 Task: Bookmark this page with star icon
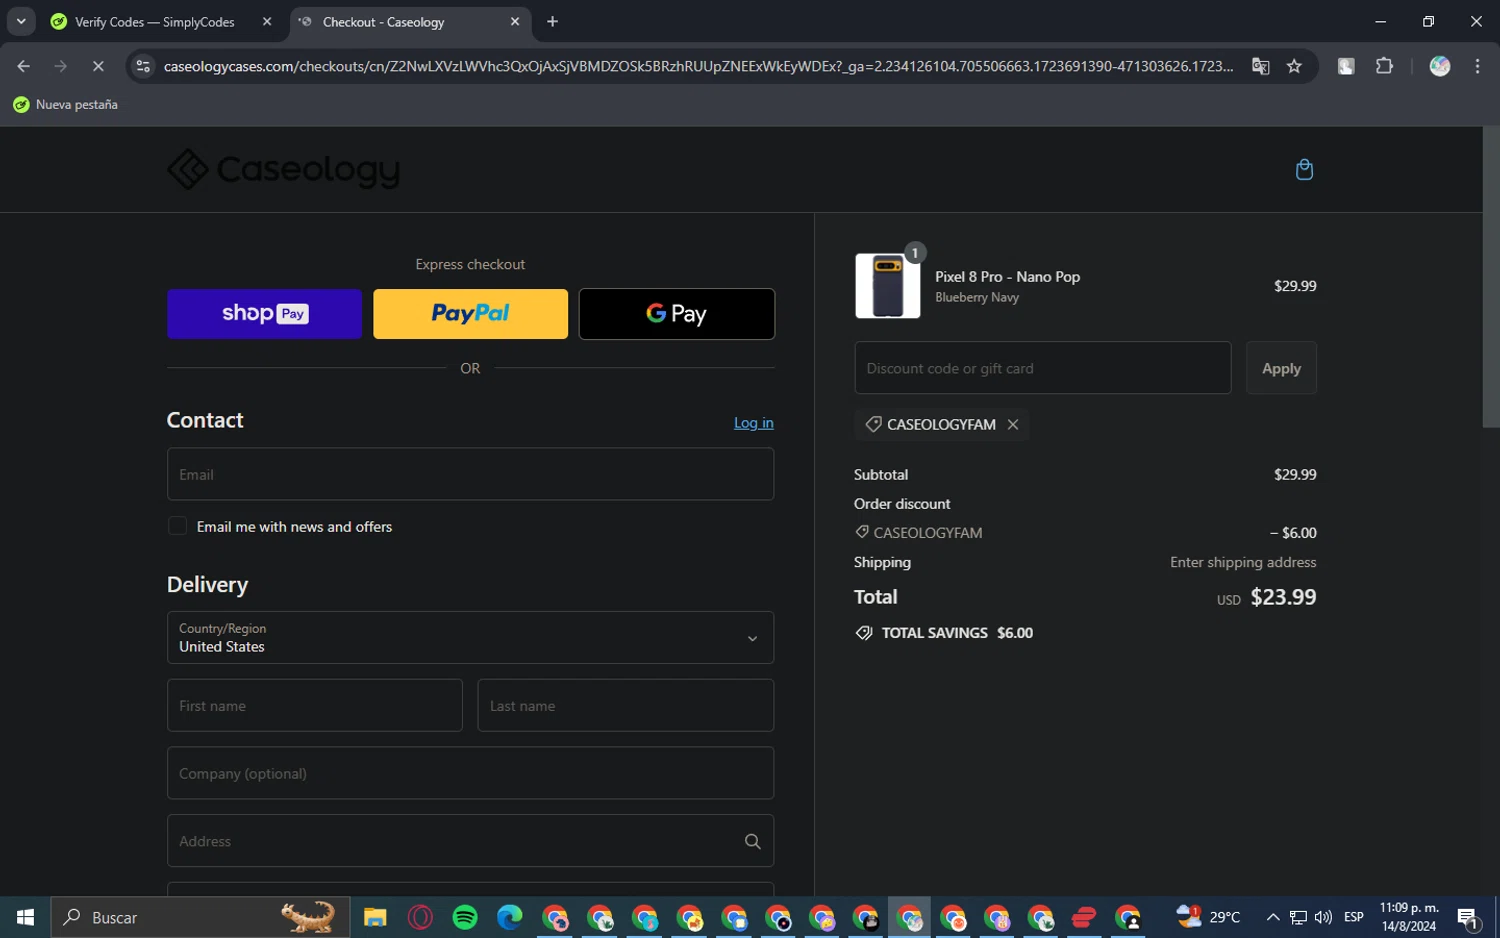pyautogui.click(x=1294, y=66)
